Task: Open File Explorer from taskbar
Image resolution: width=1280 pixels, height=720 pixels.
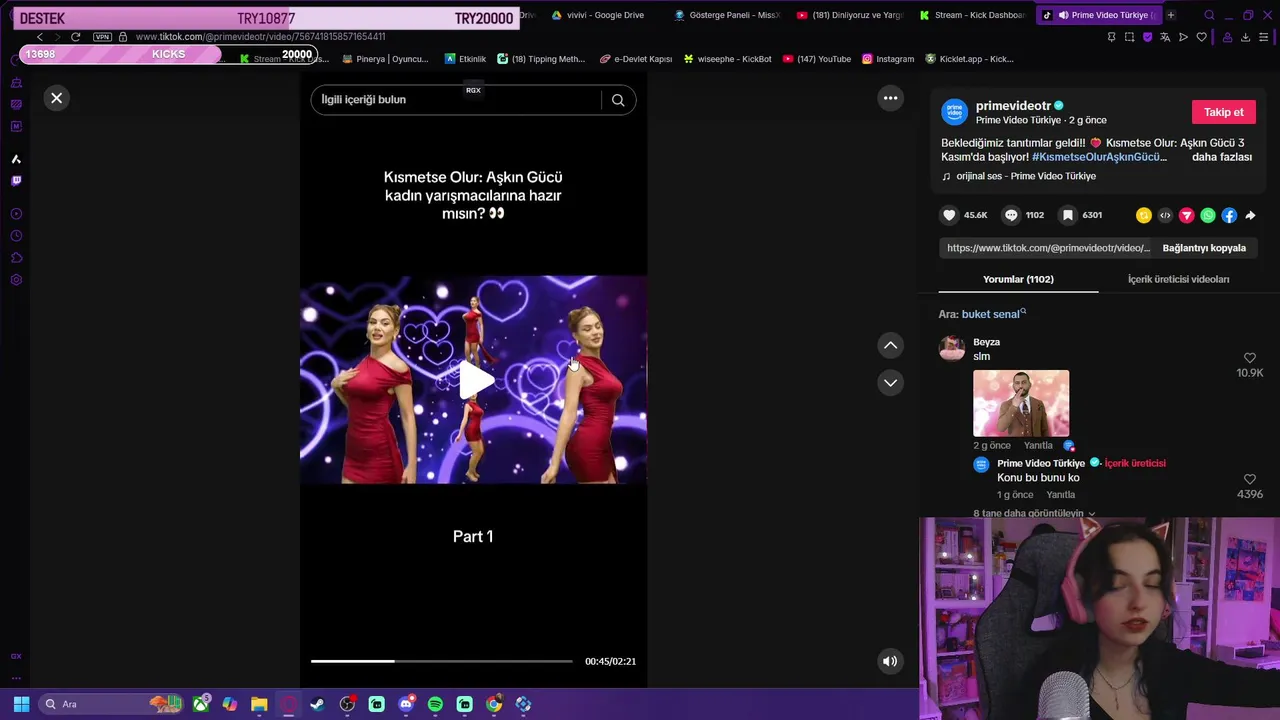Action: click(259, 704)
